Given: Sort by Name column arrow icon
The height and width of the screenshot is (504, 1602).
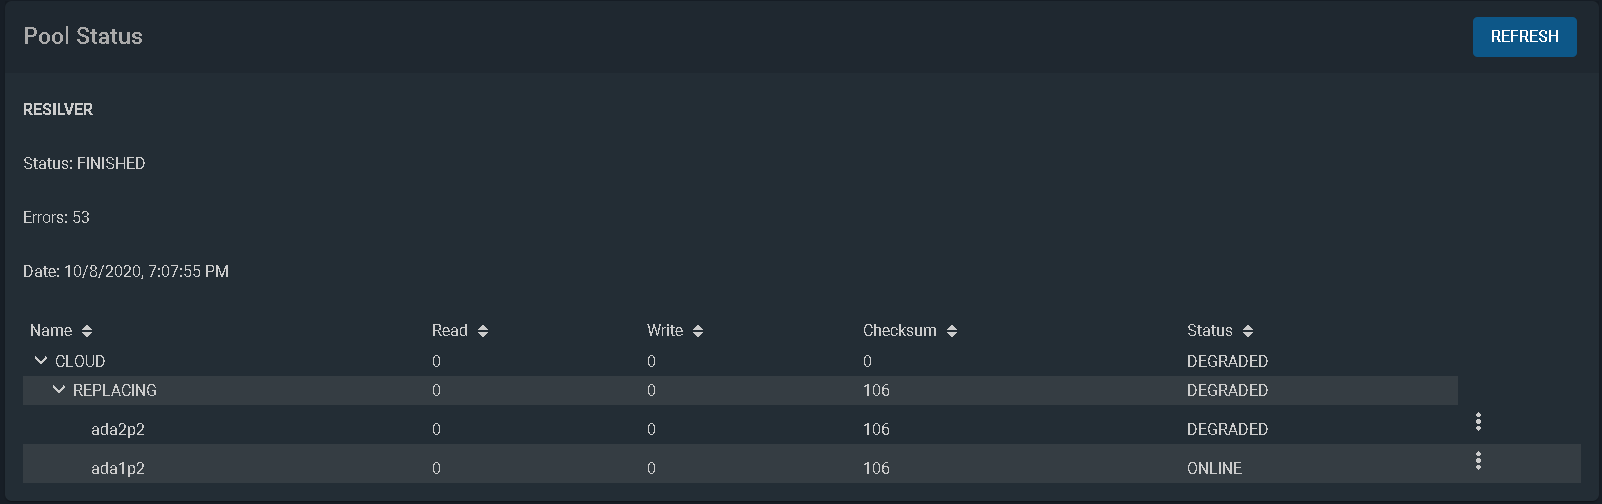Looking at the screenshot, I should (87, 331).
